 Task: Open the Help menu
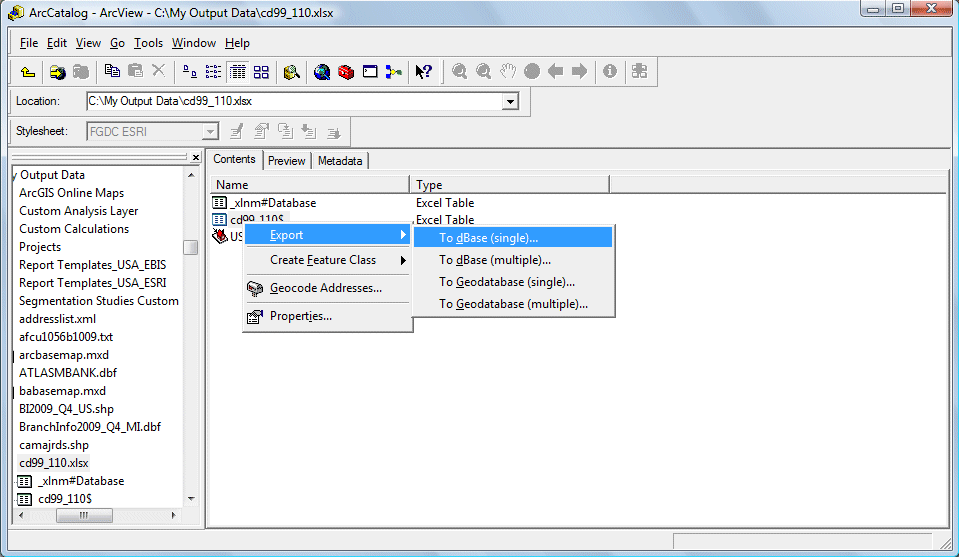237,43
